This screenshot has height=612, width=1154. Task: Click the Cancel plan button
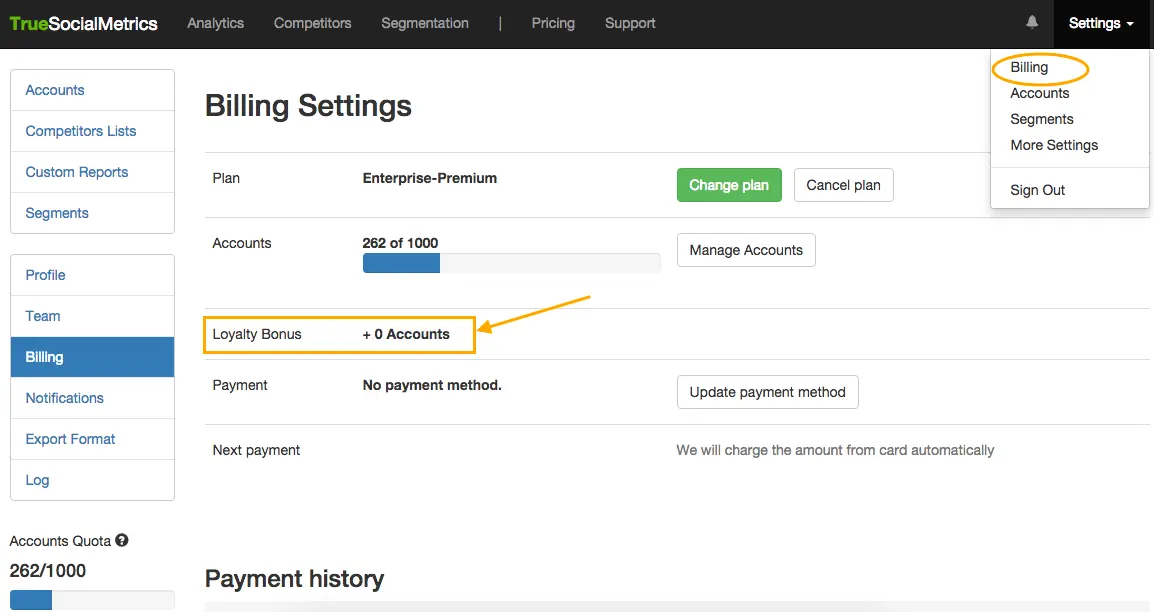pos(843,185)
